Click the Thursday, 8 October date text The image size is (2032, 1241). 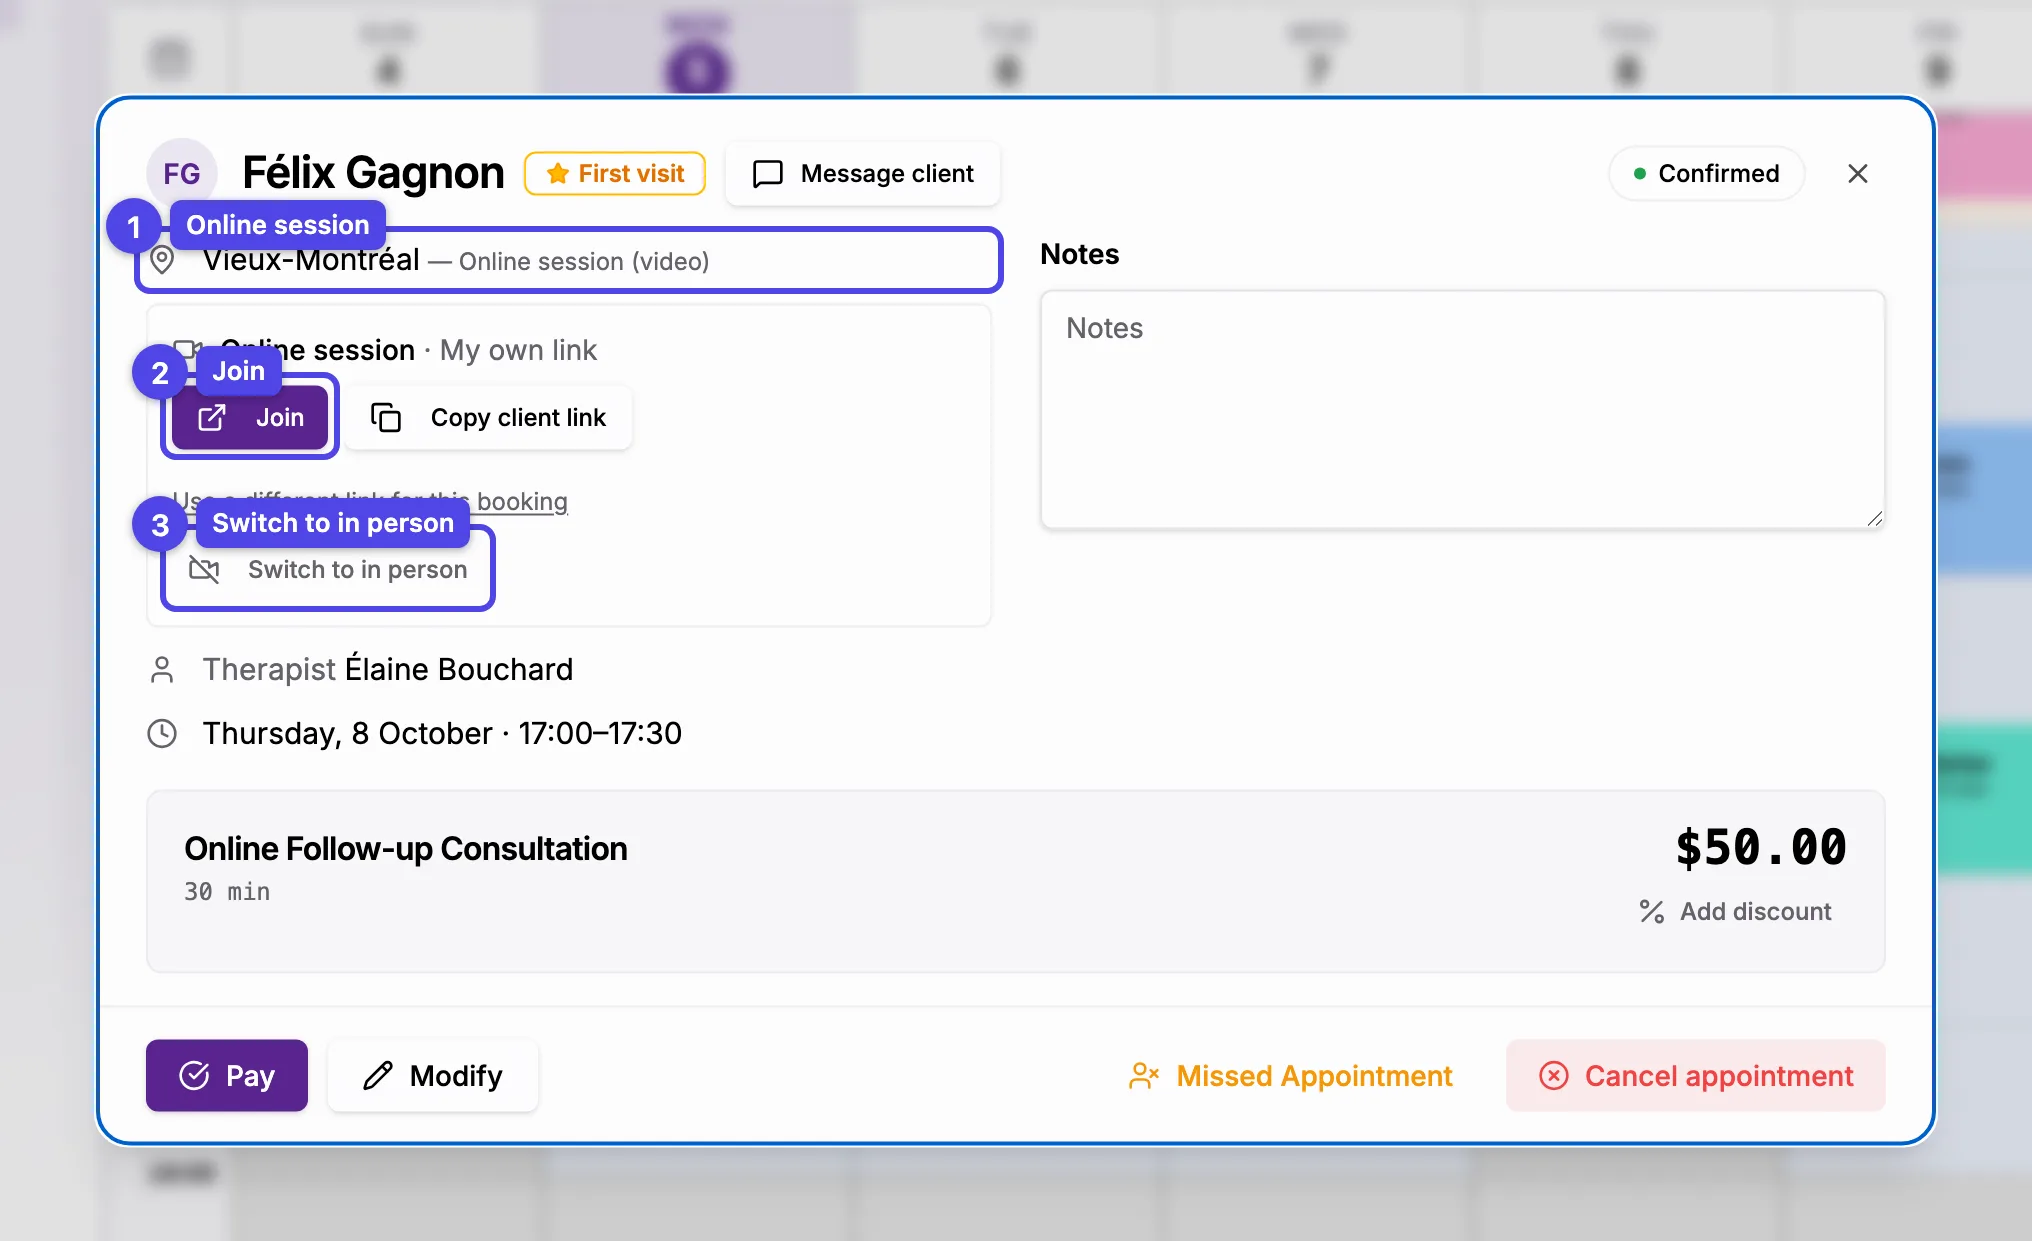[348, 734]
